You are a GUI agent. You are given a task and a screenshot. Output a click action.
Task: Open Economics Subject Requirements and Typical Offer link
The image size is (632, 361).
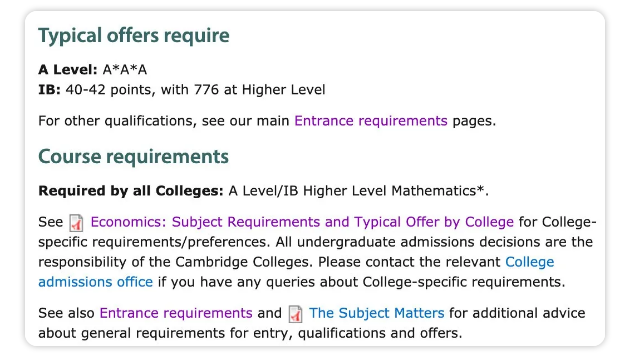click(x=302, y=222)
